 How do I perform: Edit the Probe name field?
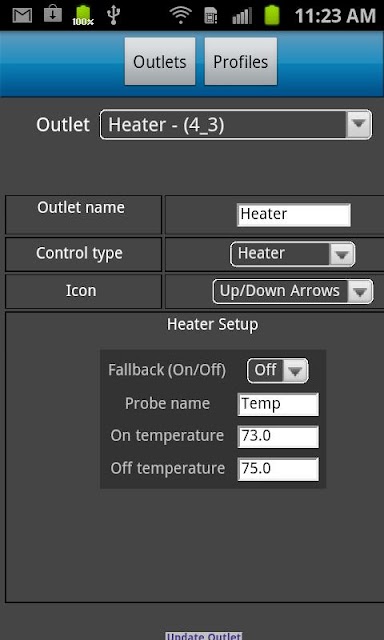click(278, 404)
